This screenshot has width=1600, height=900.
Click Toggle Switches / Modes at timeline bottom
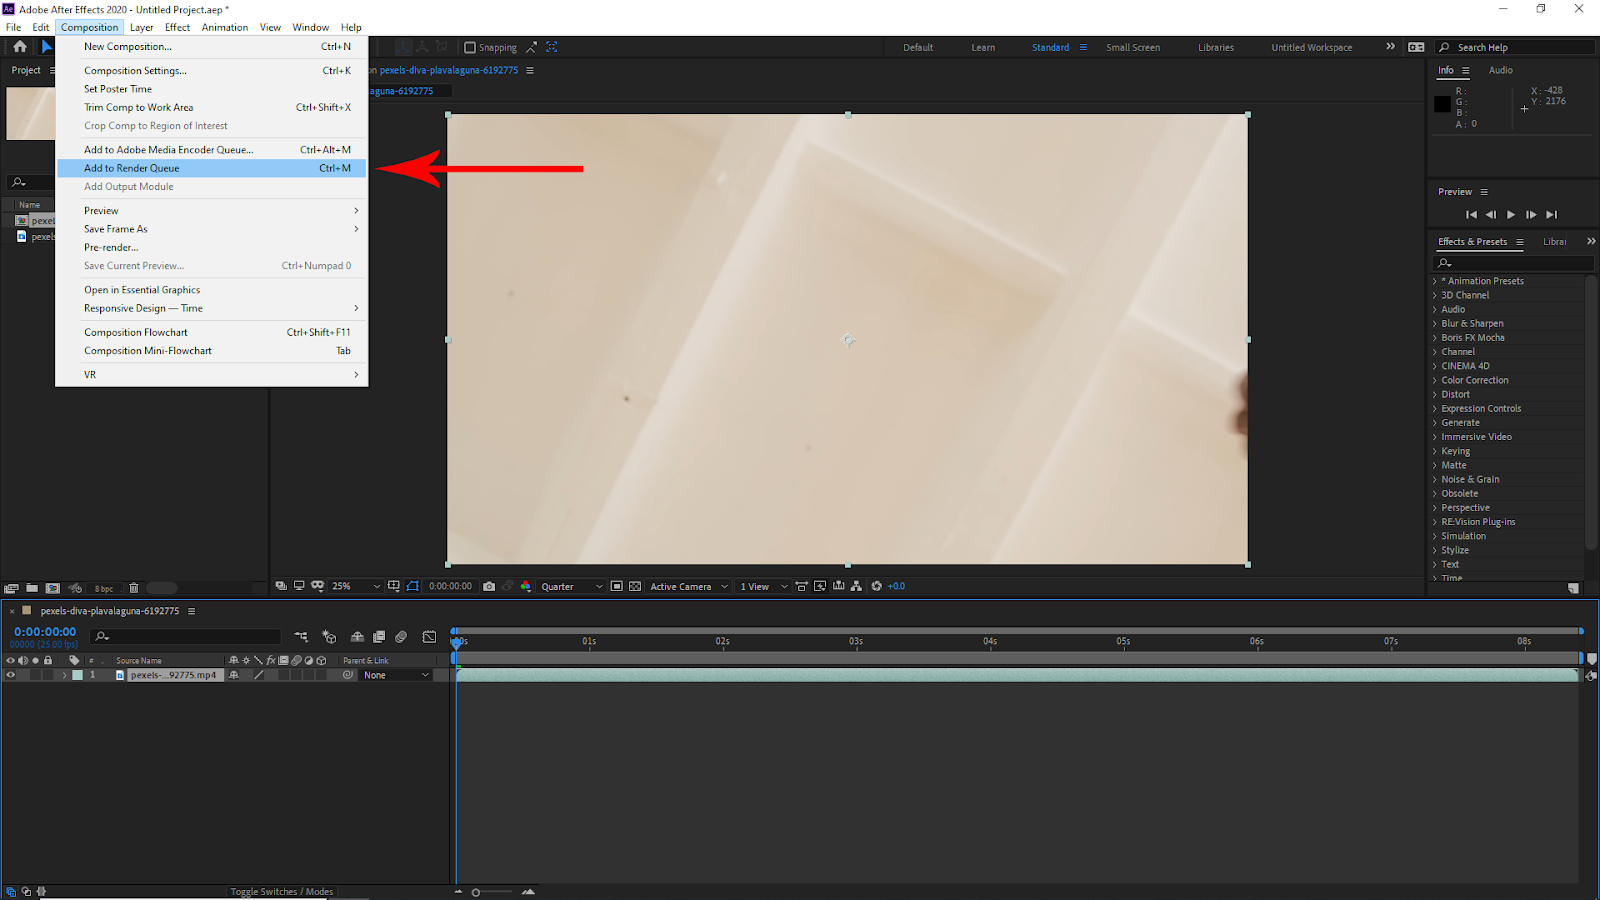tap(281, 892)
